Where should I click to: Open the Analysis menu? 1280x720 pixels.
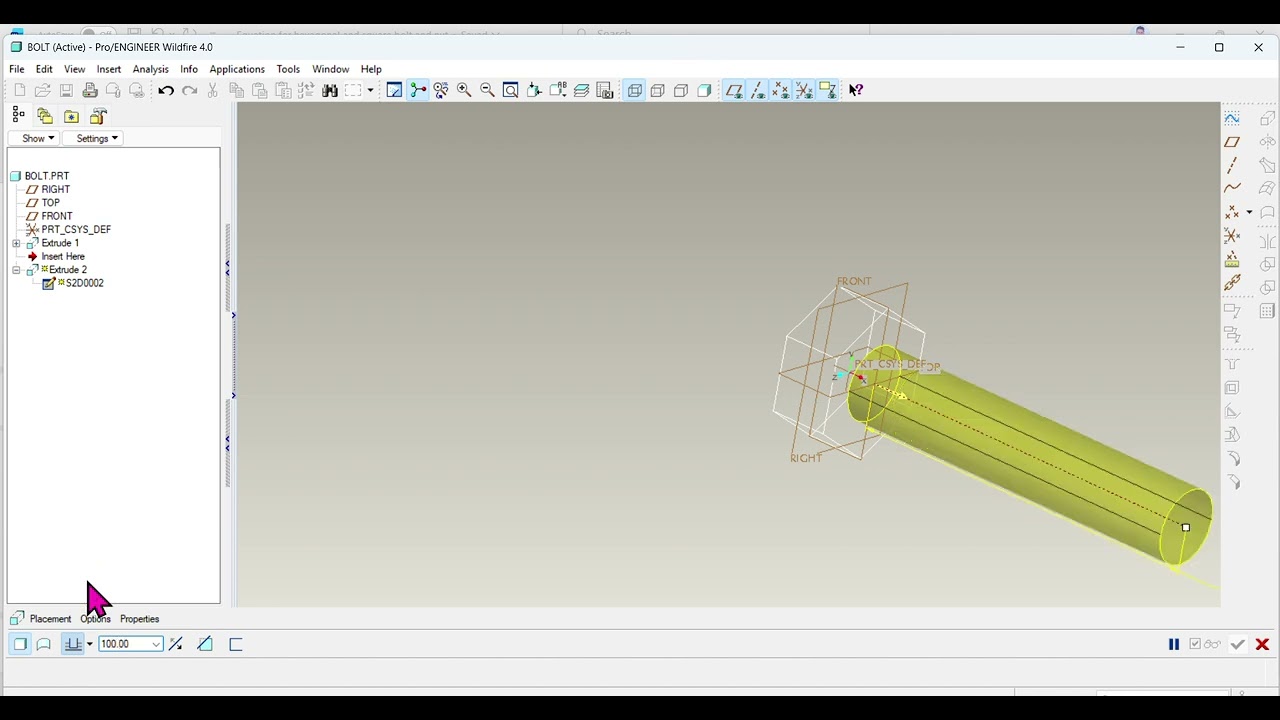(151, 69)
